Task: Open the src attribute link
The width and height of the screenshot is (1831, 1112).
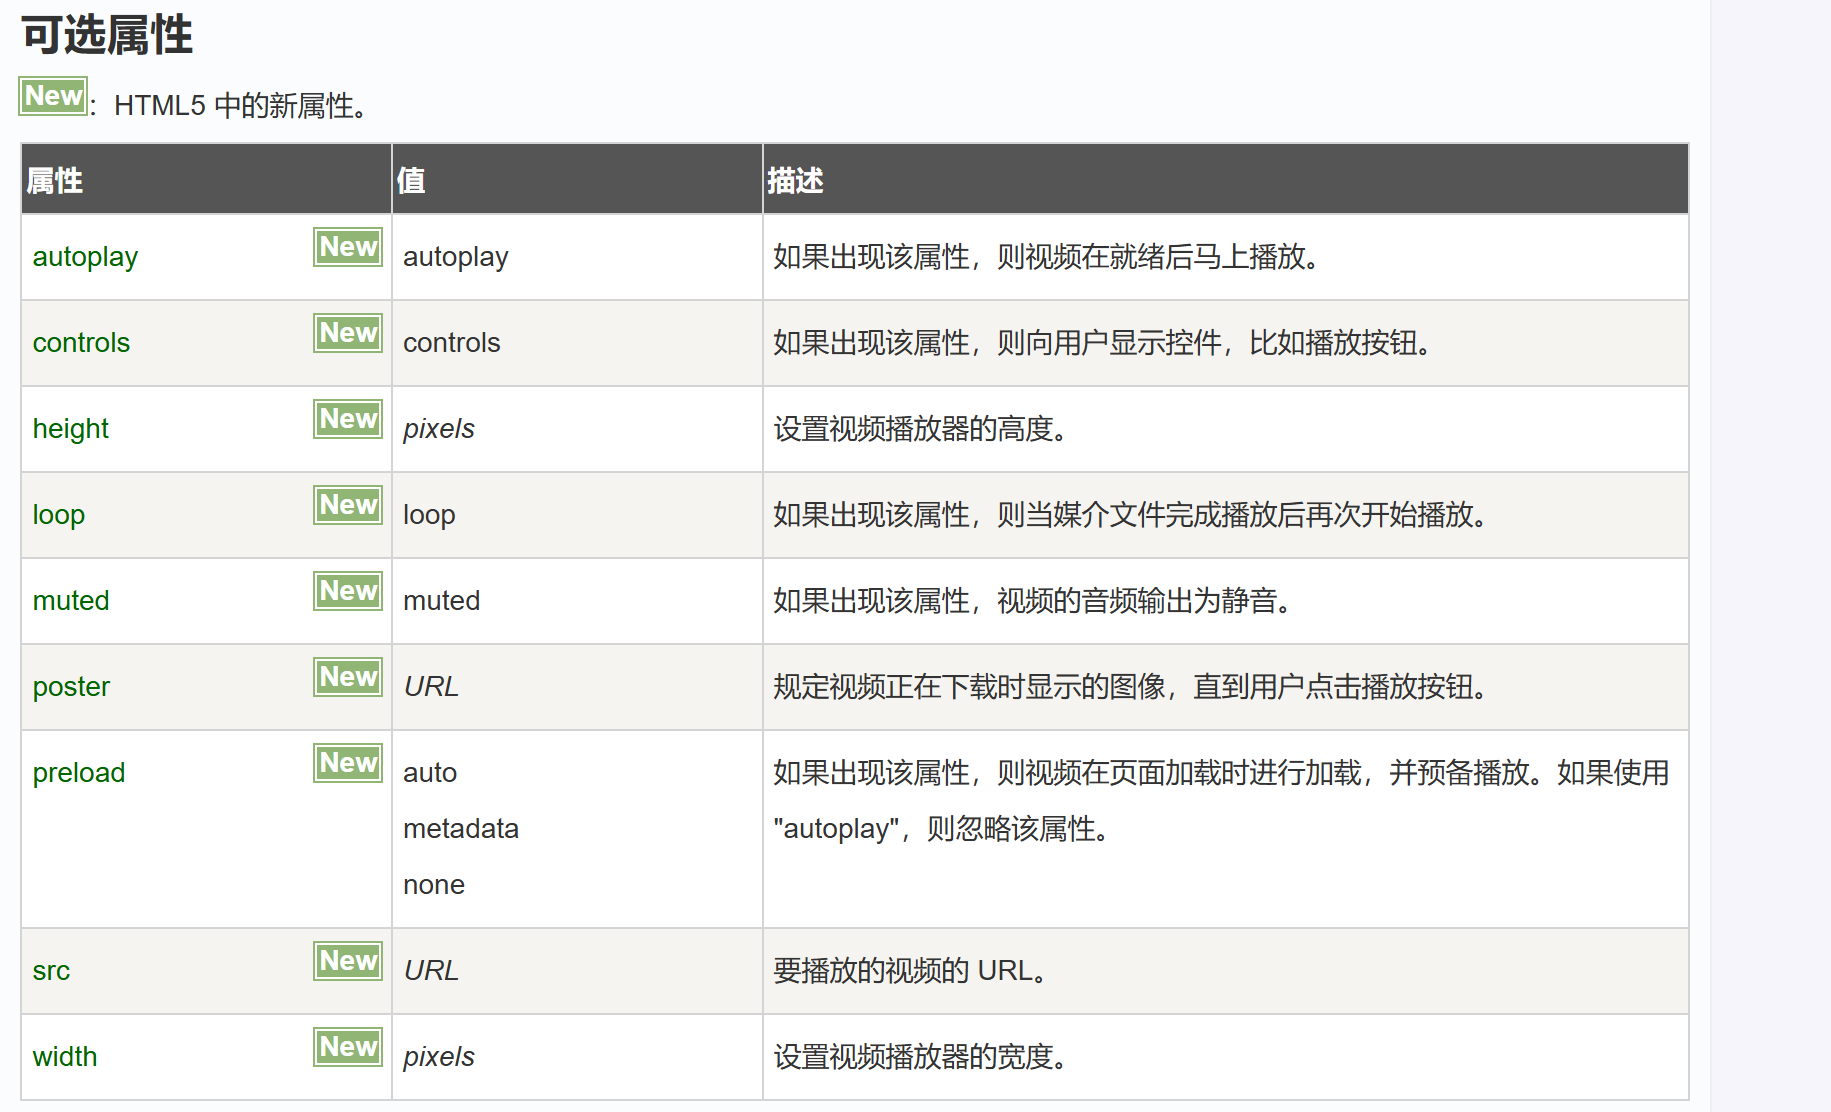Action: pyautogui.click(x=51, y=971)
